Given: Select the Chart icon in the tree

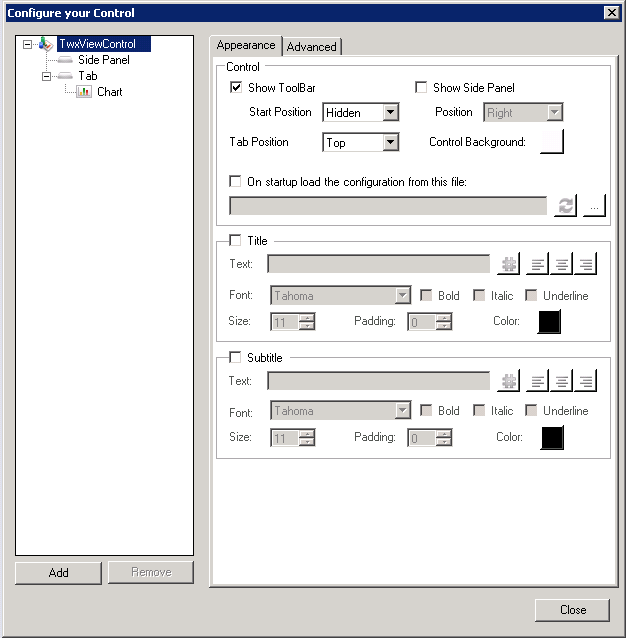Looking at the screenshot, I should [84, 92].
